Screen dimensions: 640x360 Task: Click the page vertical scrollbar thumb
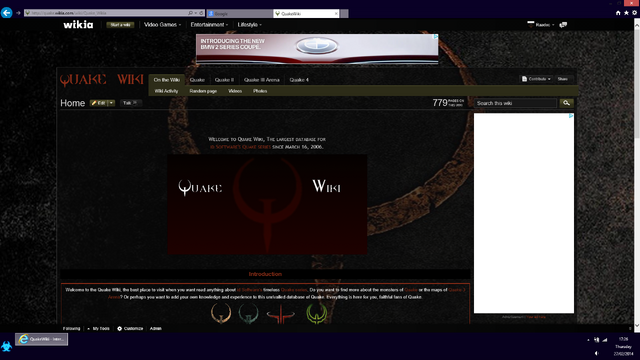(637, 83)
